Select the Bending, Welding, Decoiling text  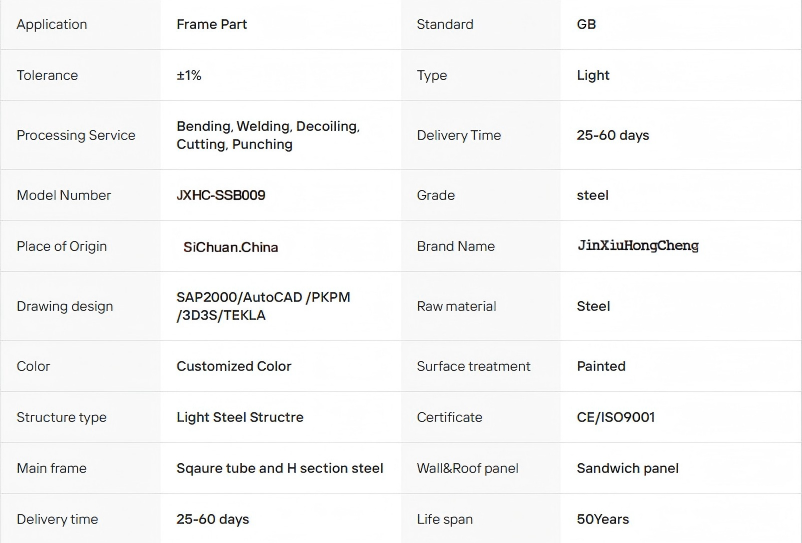click(x=268, y=127)
